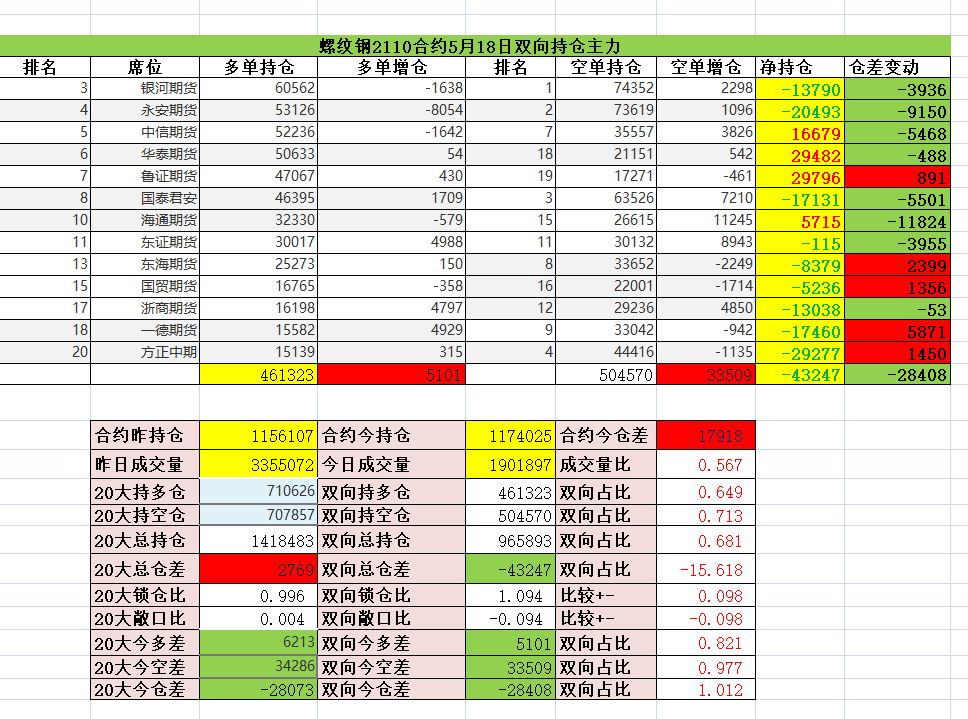The image size is (968, 719).
Task: Click the 净持仓 column header
Action: click(x=785, y=67)
